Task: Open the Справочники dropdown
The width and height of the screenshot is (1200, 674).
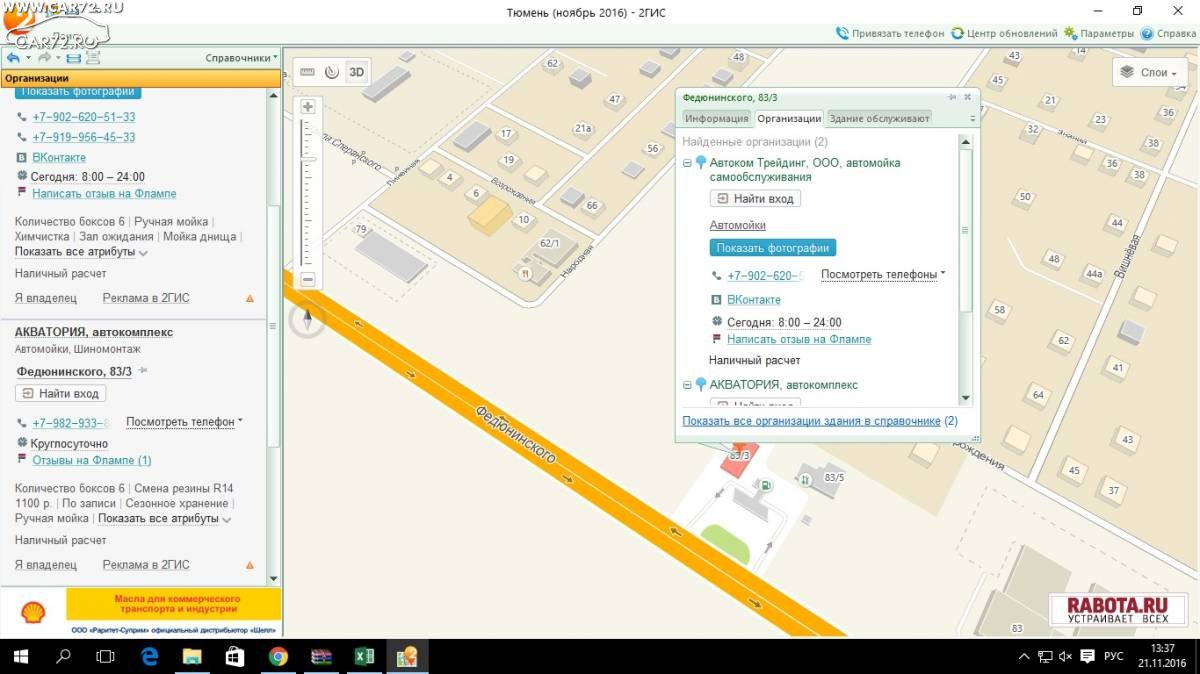Action: tap(242, 58)
